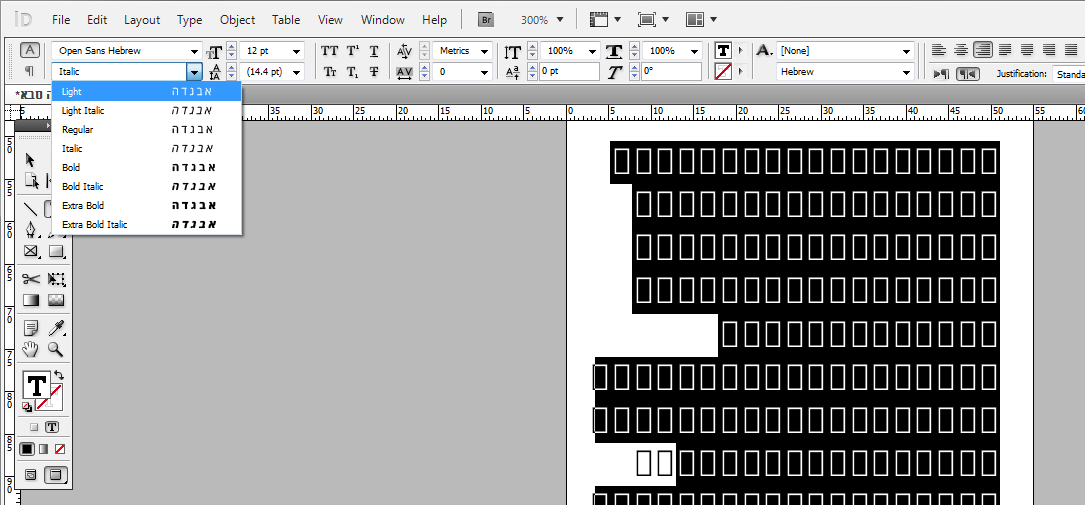
Task: Open the zoom level 300% dropdown
Action: point(560,20)
